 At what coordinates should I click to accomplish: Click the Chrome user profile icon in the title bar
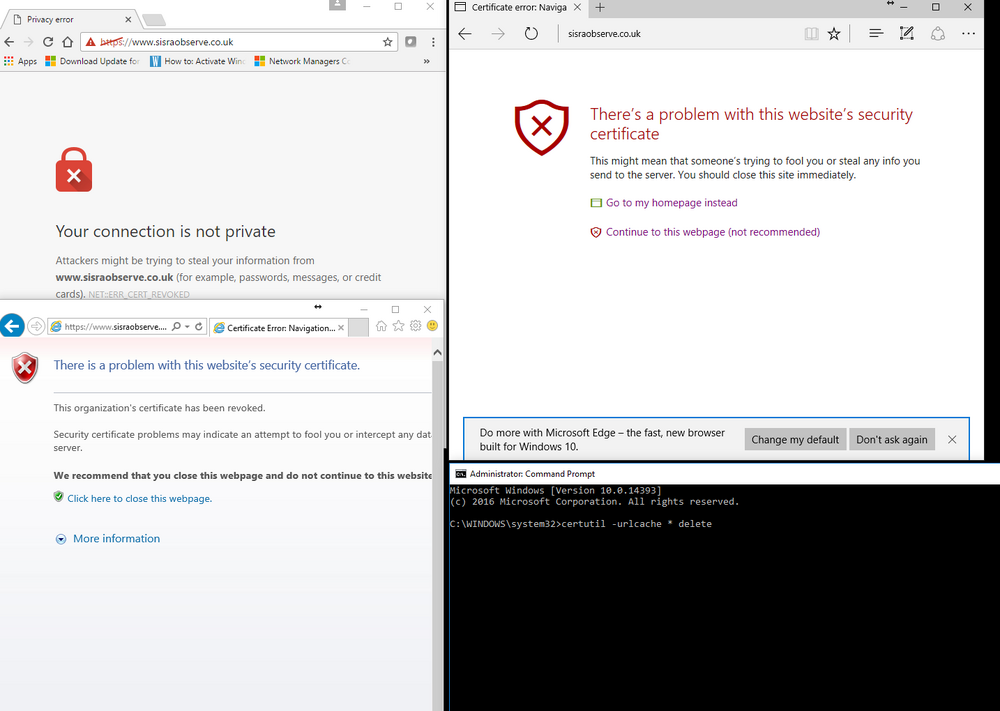(x=337, y=6)
